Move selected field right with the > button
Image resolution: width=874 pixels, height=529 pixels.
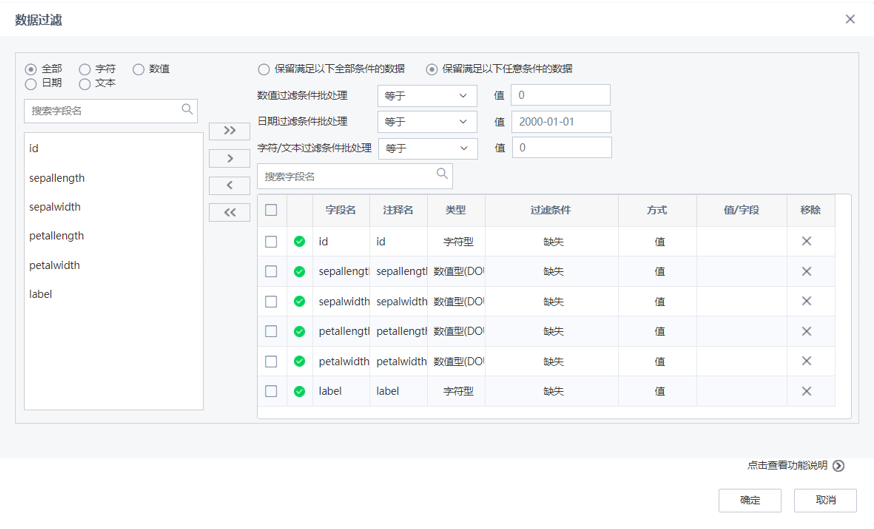click(x=230, y=158)
